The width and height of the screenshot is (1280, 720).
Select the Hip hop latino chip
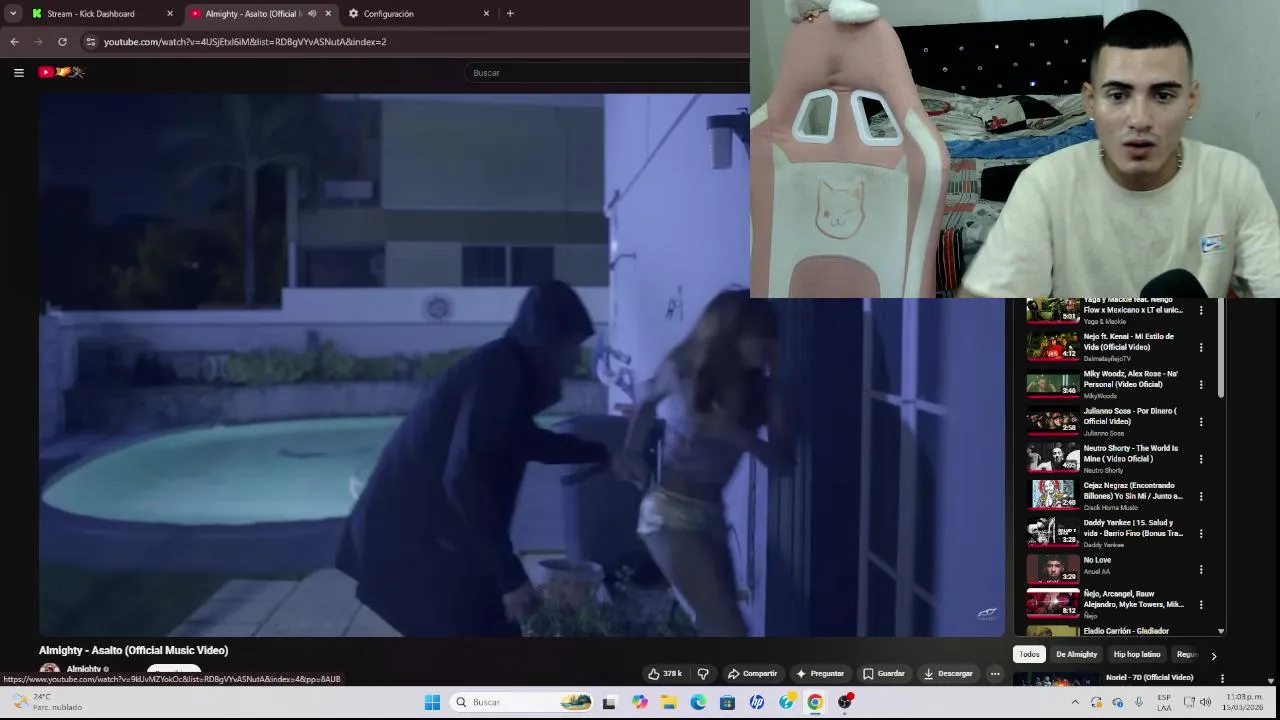coord(1137,655)
